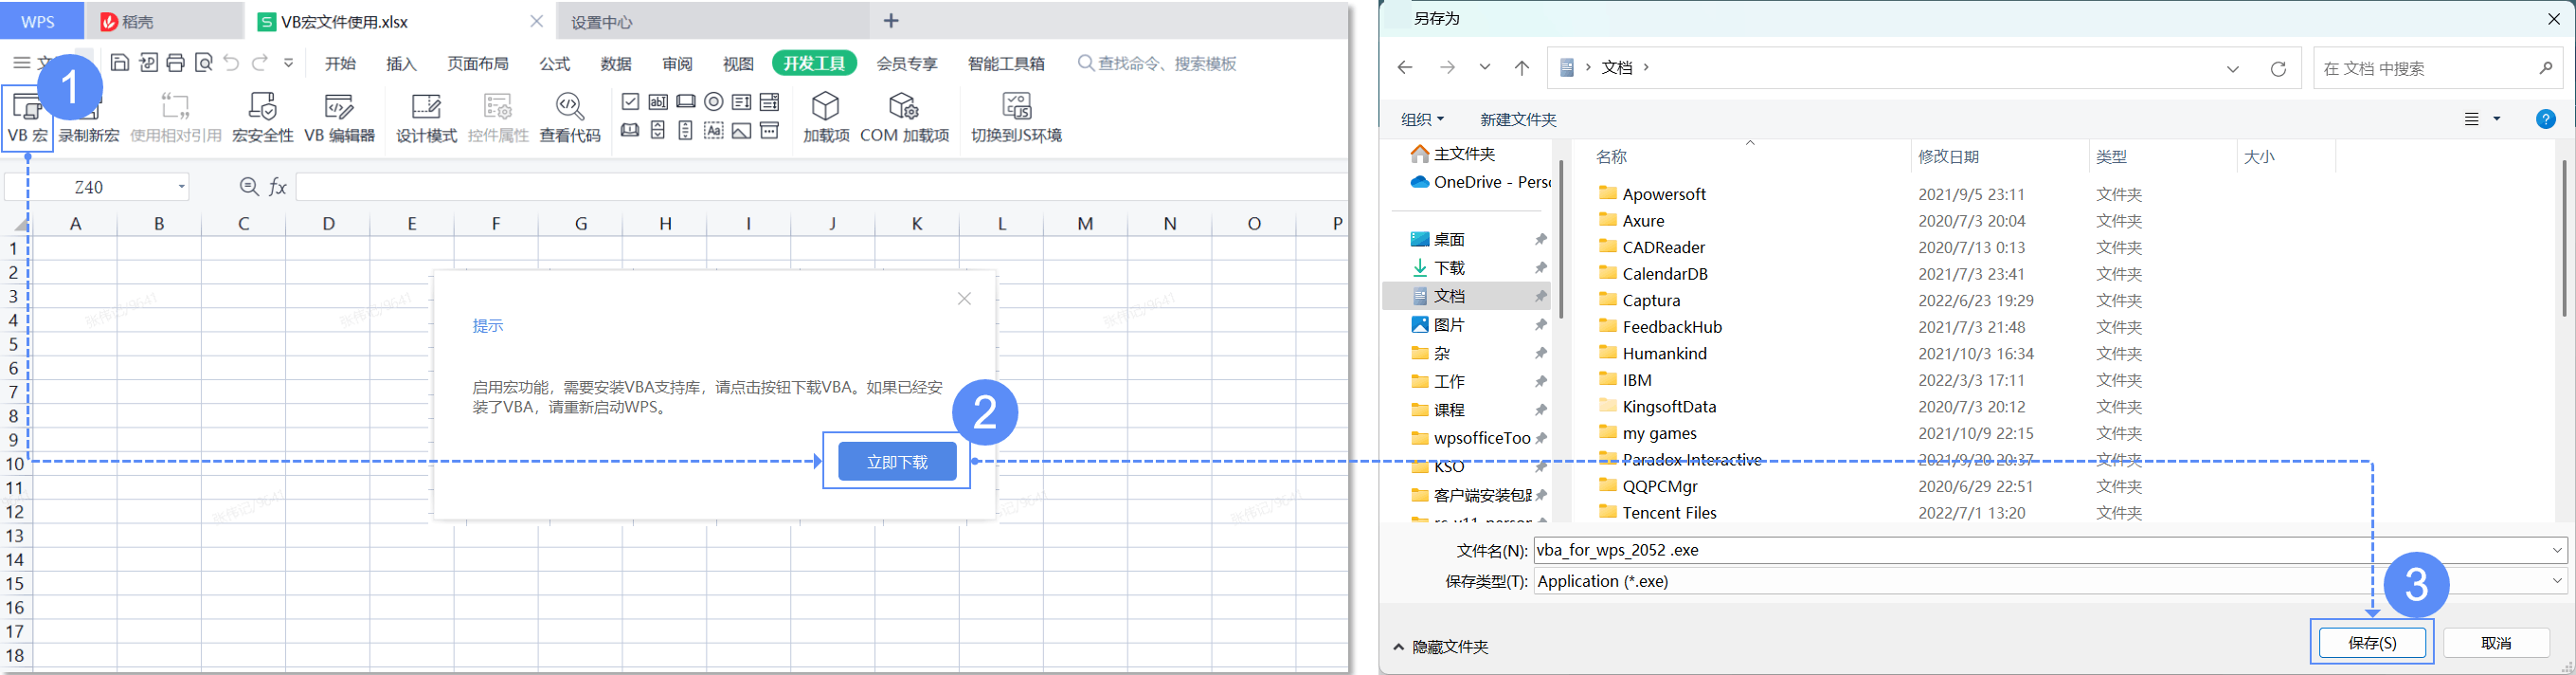Open Print Preview from the quick access toolbar
The width and height of the screenshot is (2576, 675).
(204, 63)
